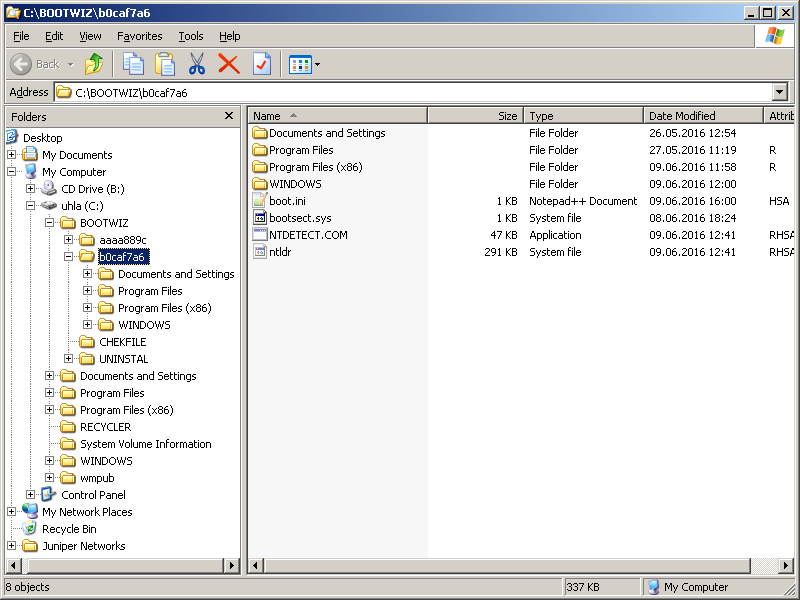Select CD Drive (B:) icon
The image size is (800, 600).
click(x=49, y=188)
